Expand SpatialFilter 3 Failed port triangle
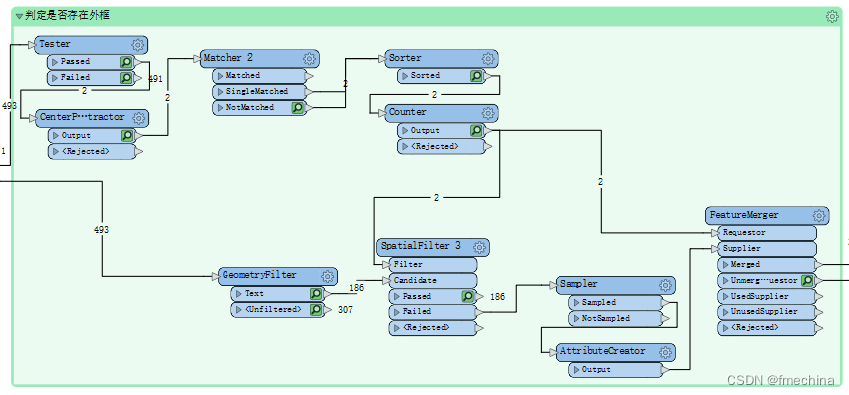The width and height of the screenshot is (849, 395). tap(397, 312)
